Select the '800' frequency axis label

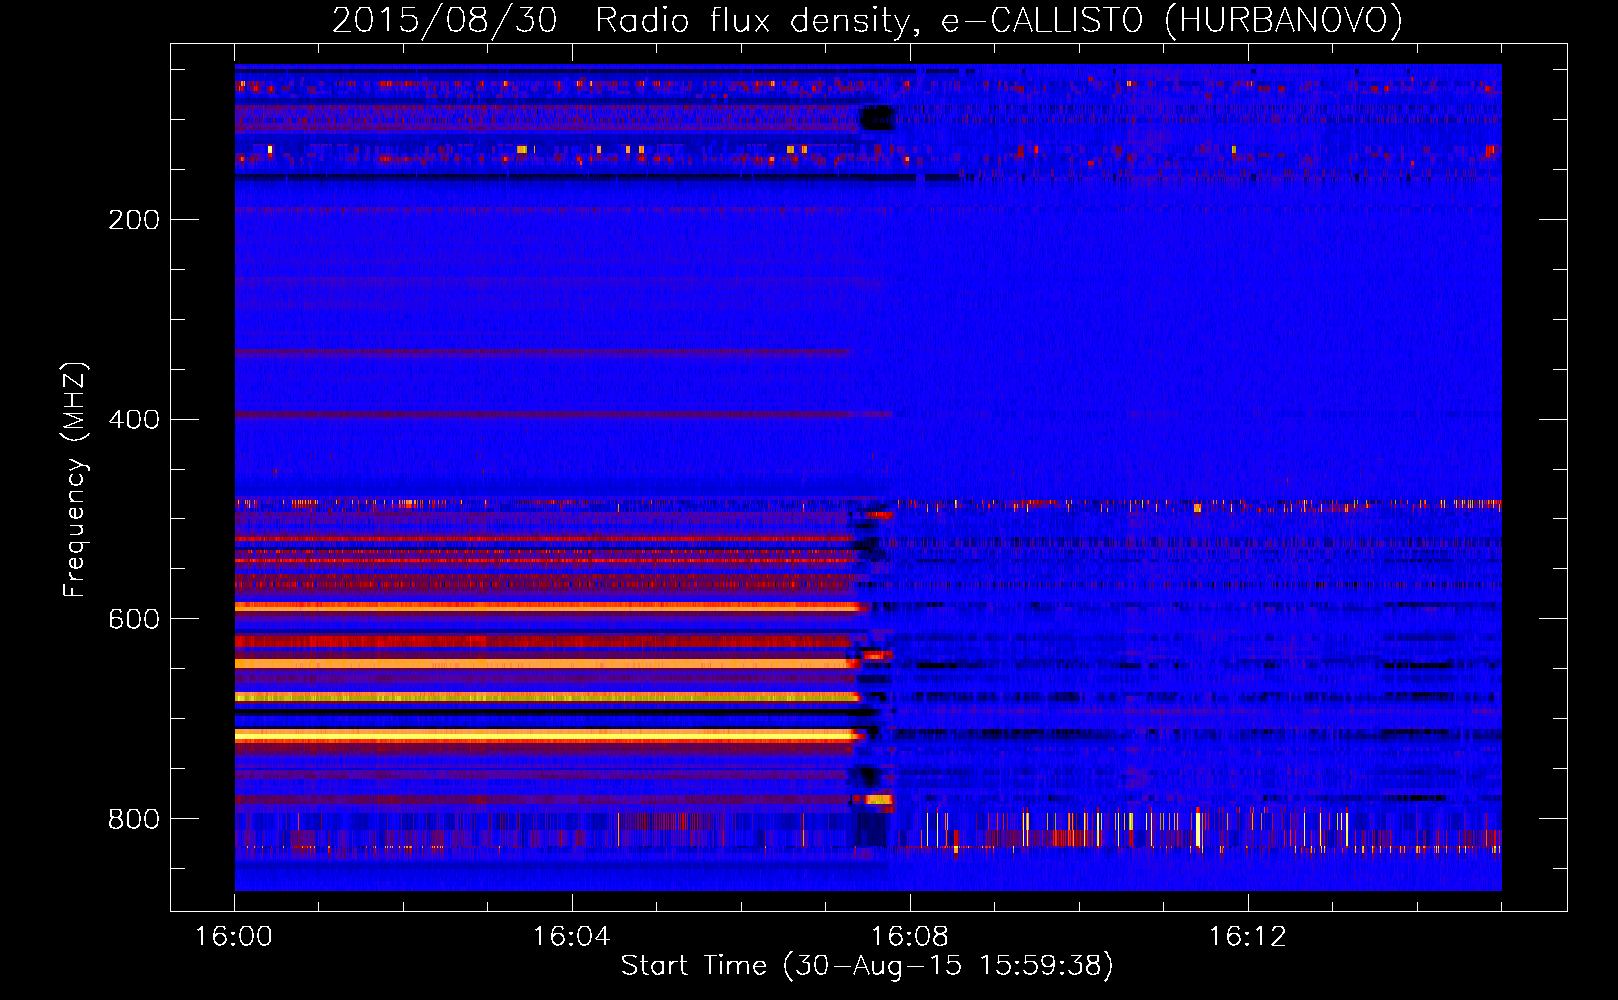(x=134, y=819)
